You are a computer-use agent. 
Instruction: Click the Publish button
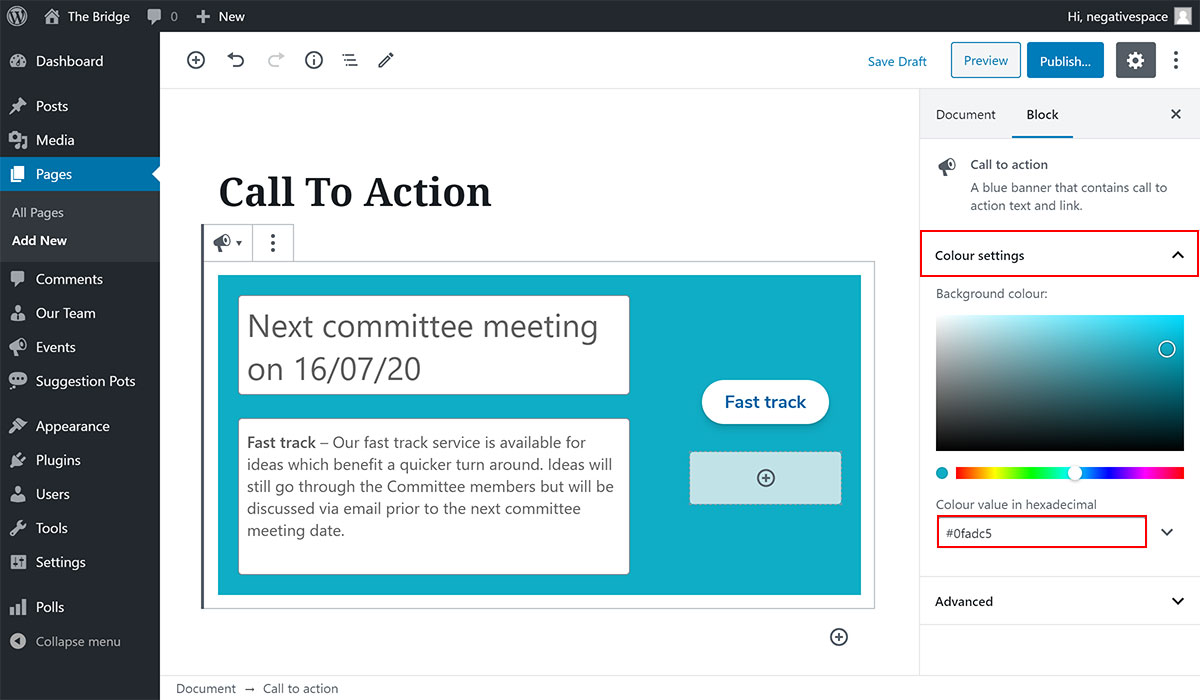[1065, 61]
